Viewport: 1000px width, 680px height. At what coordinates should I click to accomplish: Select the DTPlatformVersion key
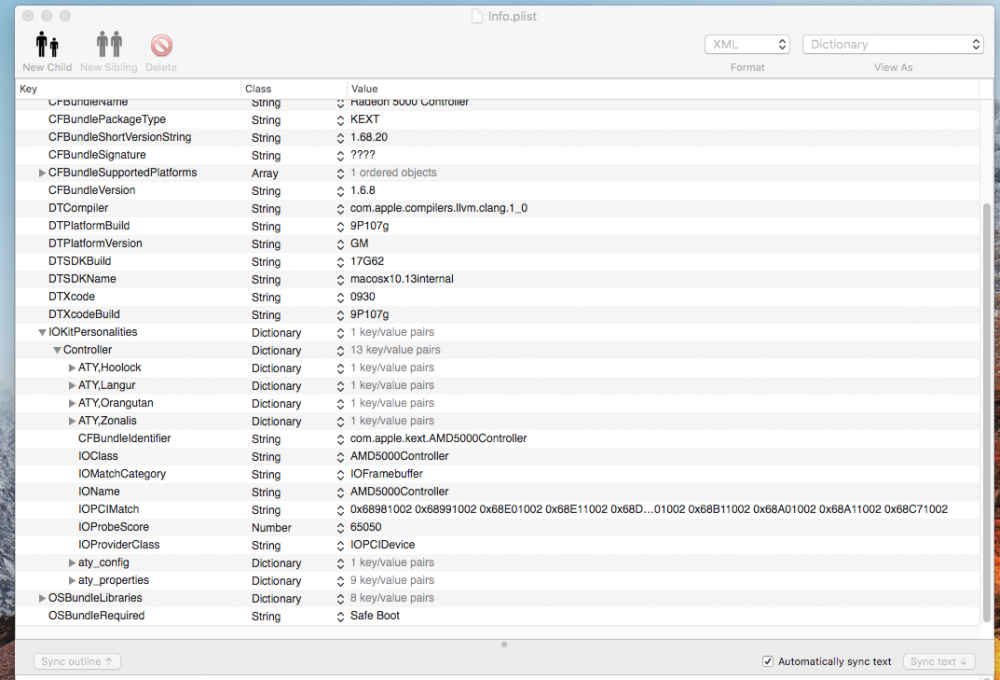click(95, 244)
